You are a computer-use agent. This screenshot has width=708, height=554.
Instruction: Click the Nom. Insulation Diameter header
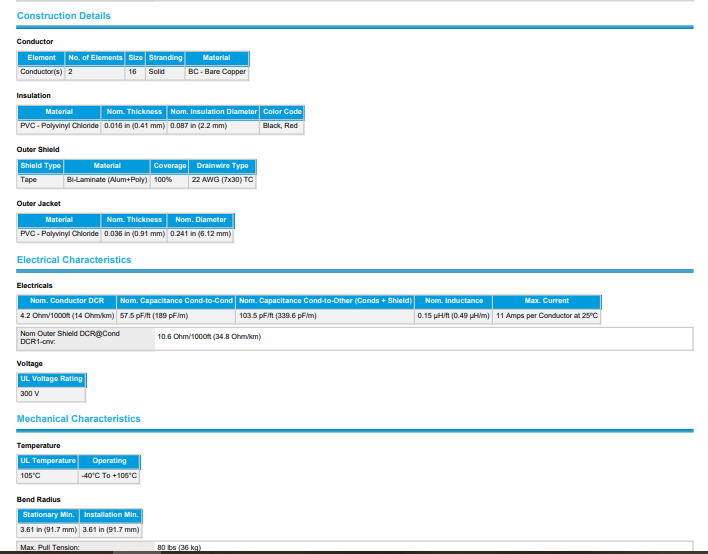pos(213,112)
